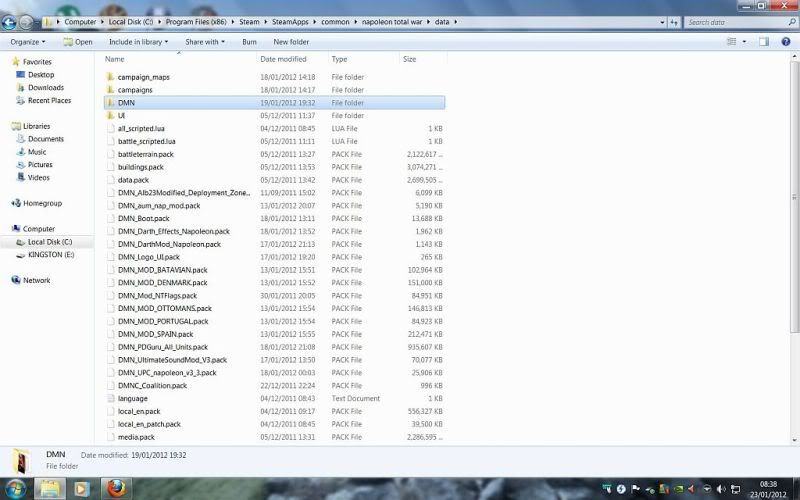Toggle the preview pane icon
The width and height of the screenshot is (800, 500).
click(x=763, y=42)
